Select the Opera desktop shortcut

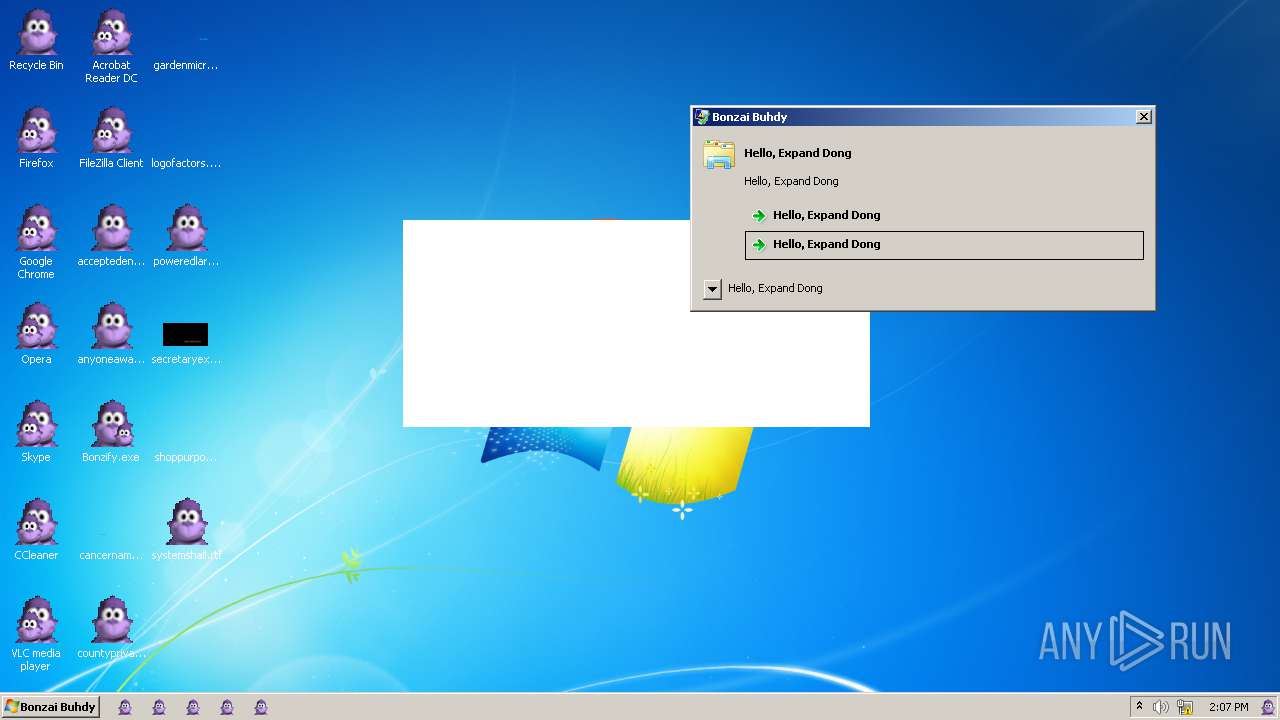(36, 334)
